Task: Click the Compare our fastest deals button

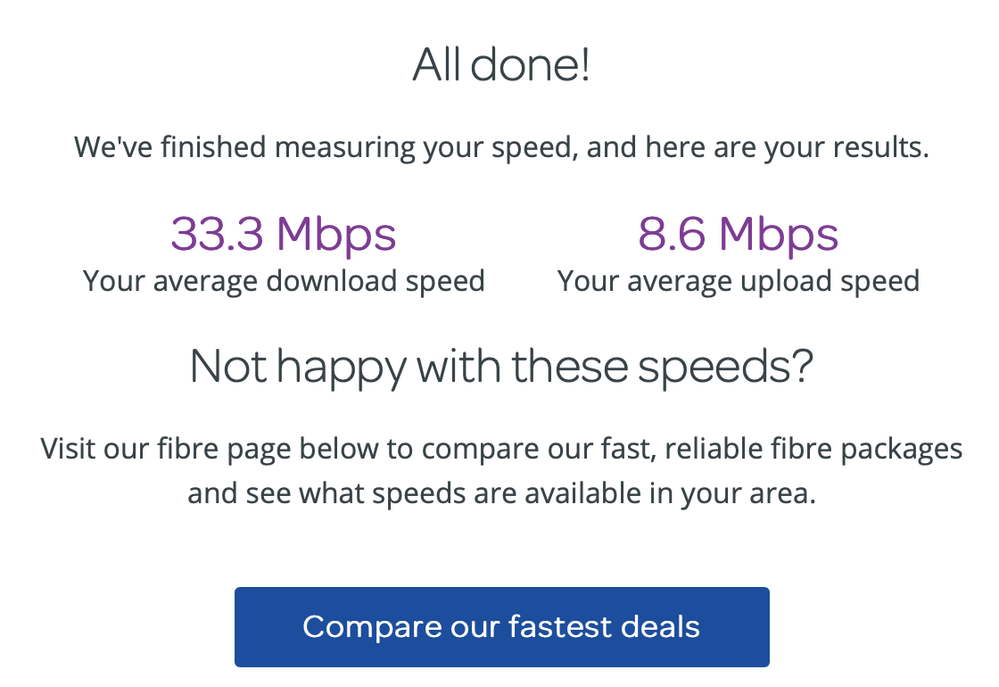Action: point(501,627)
